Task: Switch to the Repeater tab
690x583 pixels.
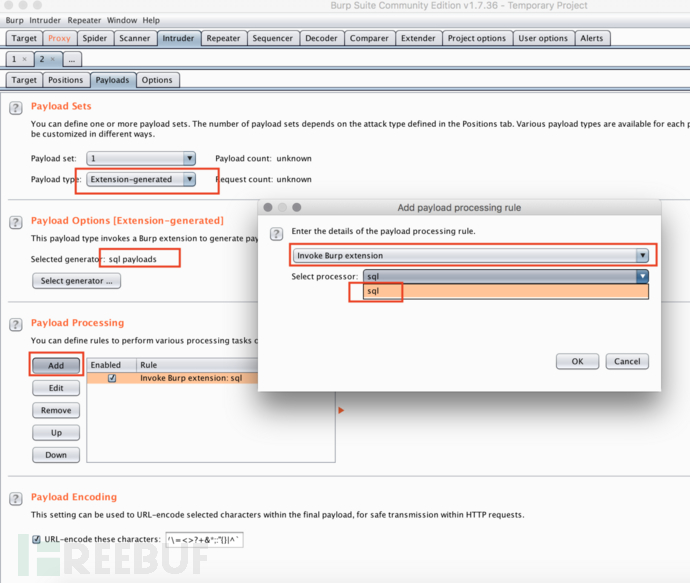Action: click(223, 38)
